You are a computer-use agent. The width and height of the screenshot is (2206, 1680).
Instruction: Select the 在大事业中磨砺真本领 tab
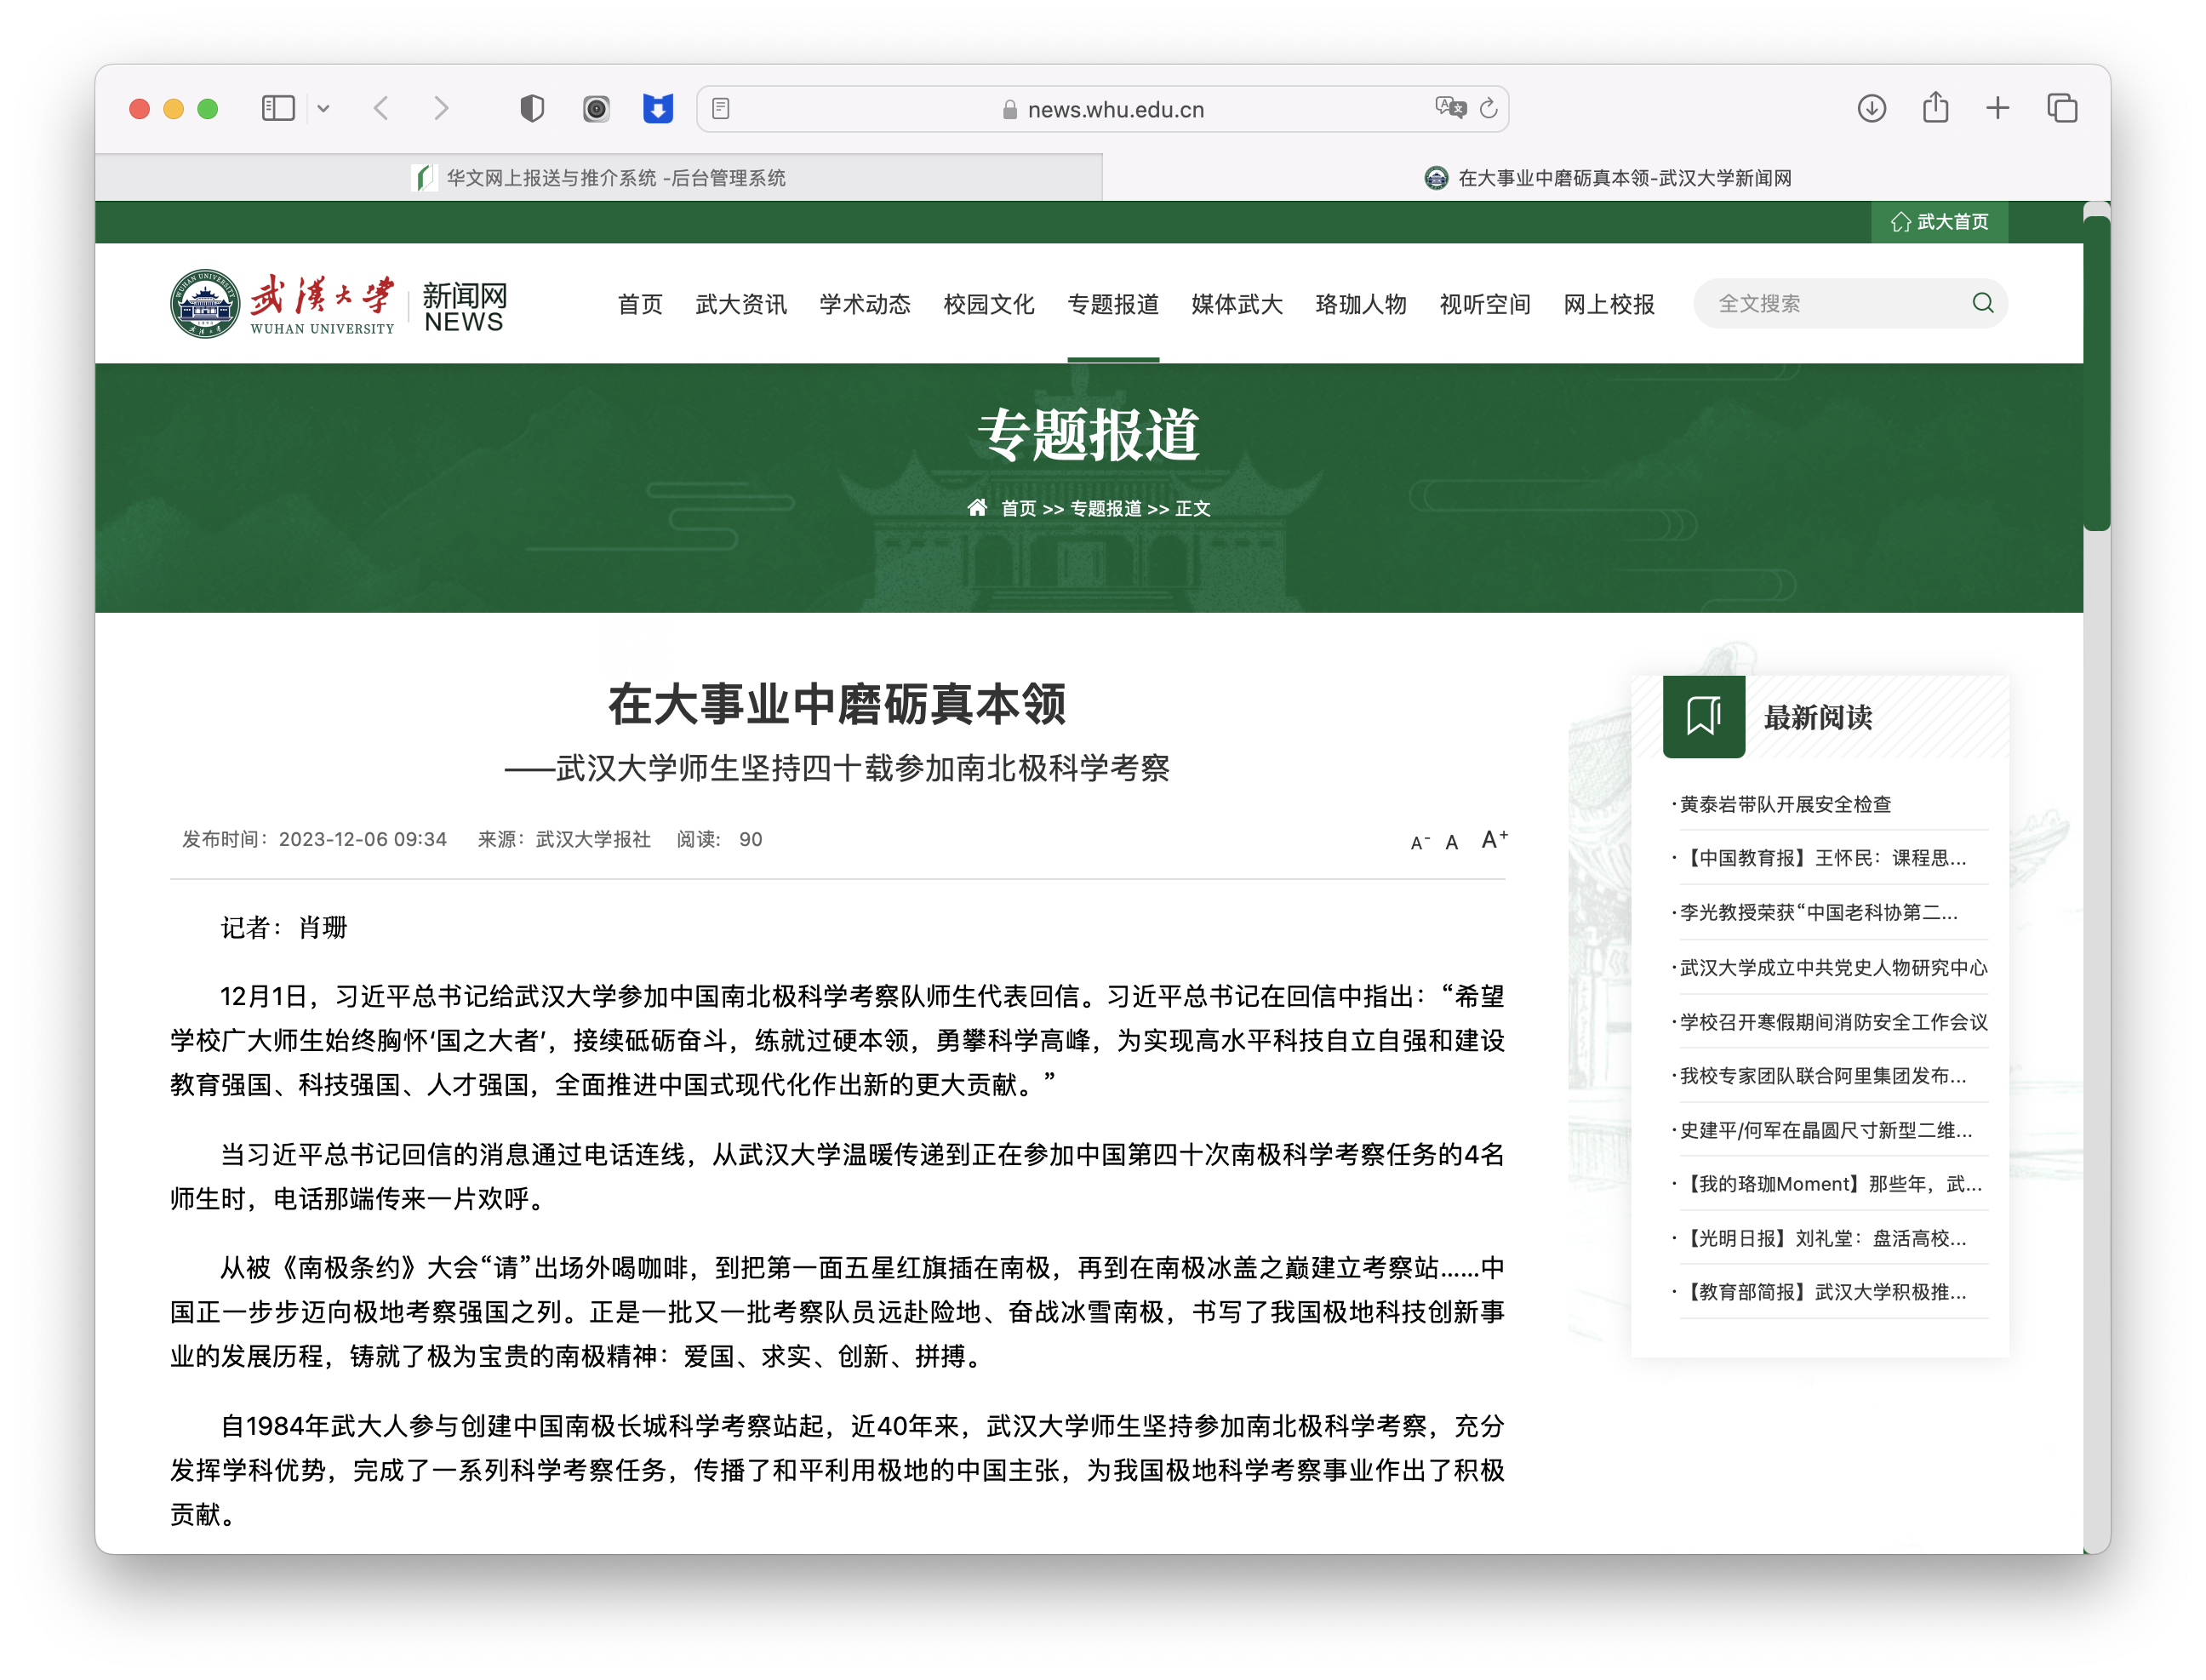(x=1607, y=178)
